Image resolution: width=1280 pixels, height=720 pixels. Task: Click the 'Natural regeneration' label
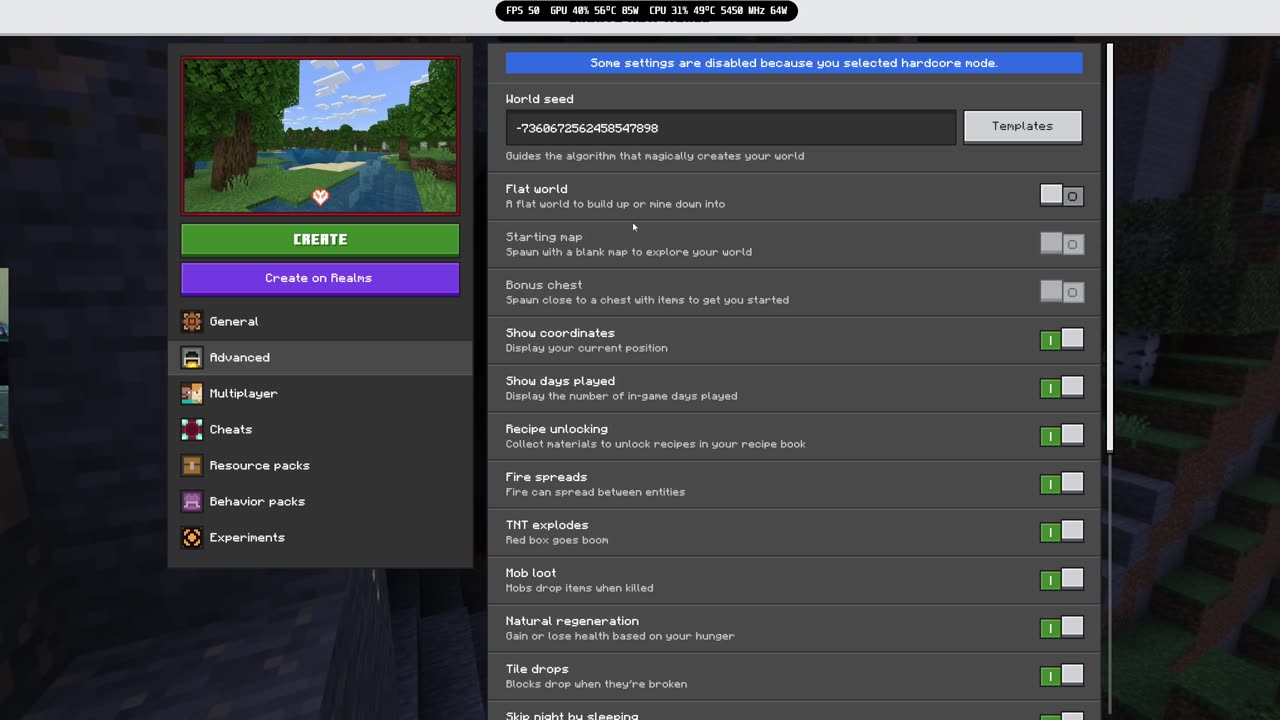572,621
